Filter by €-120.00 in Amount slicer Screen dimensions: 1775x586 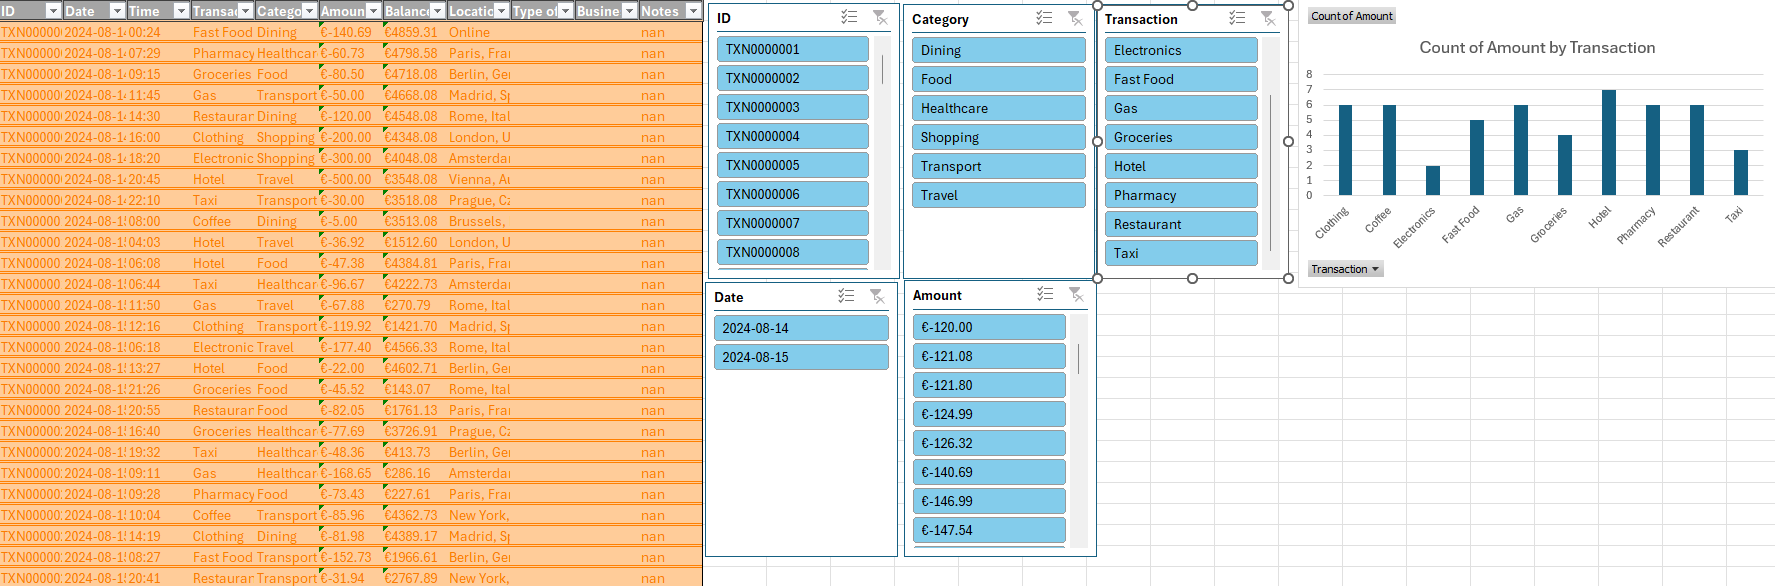click(989, 327)
